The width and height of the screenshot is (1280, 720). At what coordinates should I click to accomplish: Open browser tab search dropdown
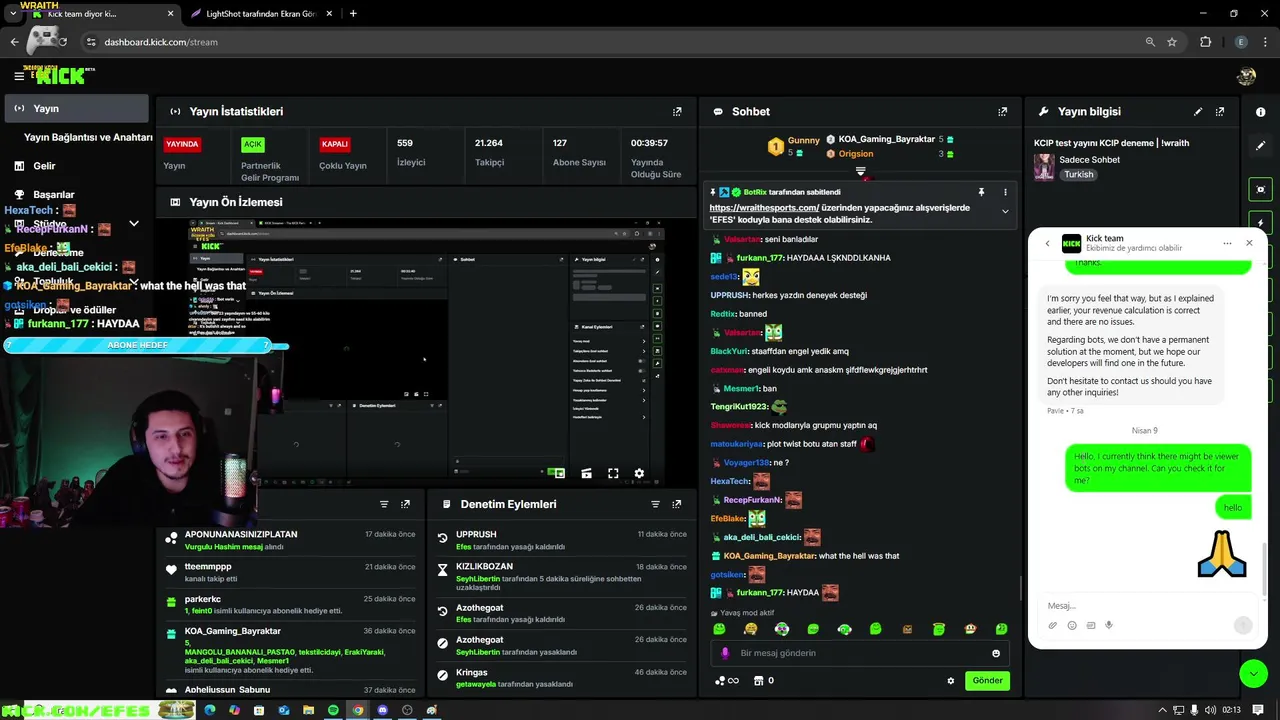click(x=12, y=14)
